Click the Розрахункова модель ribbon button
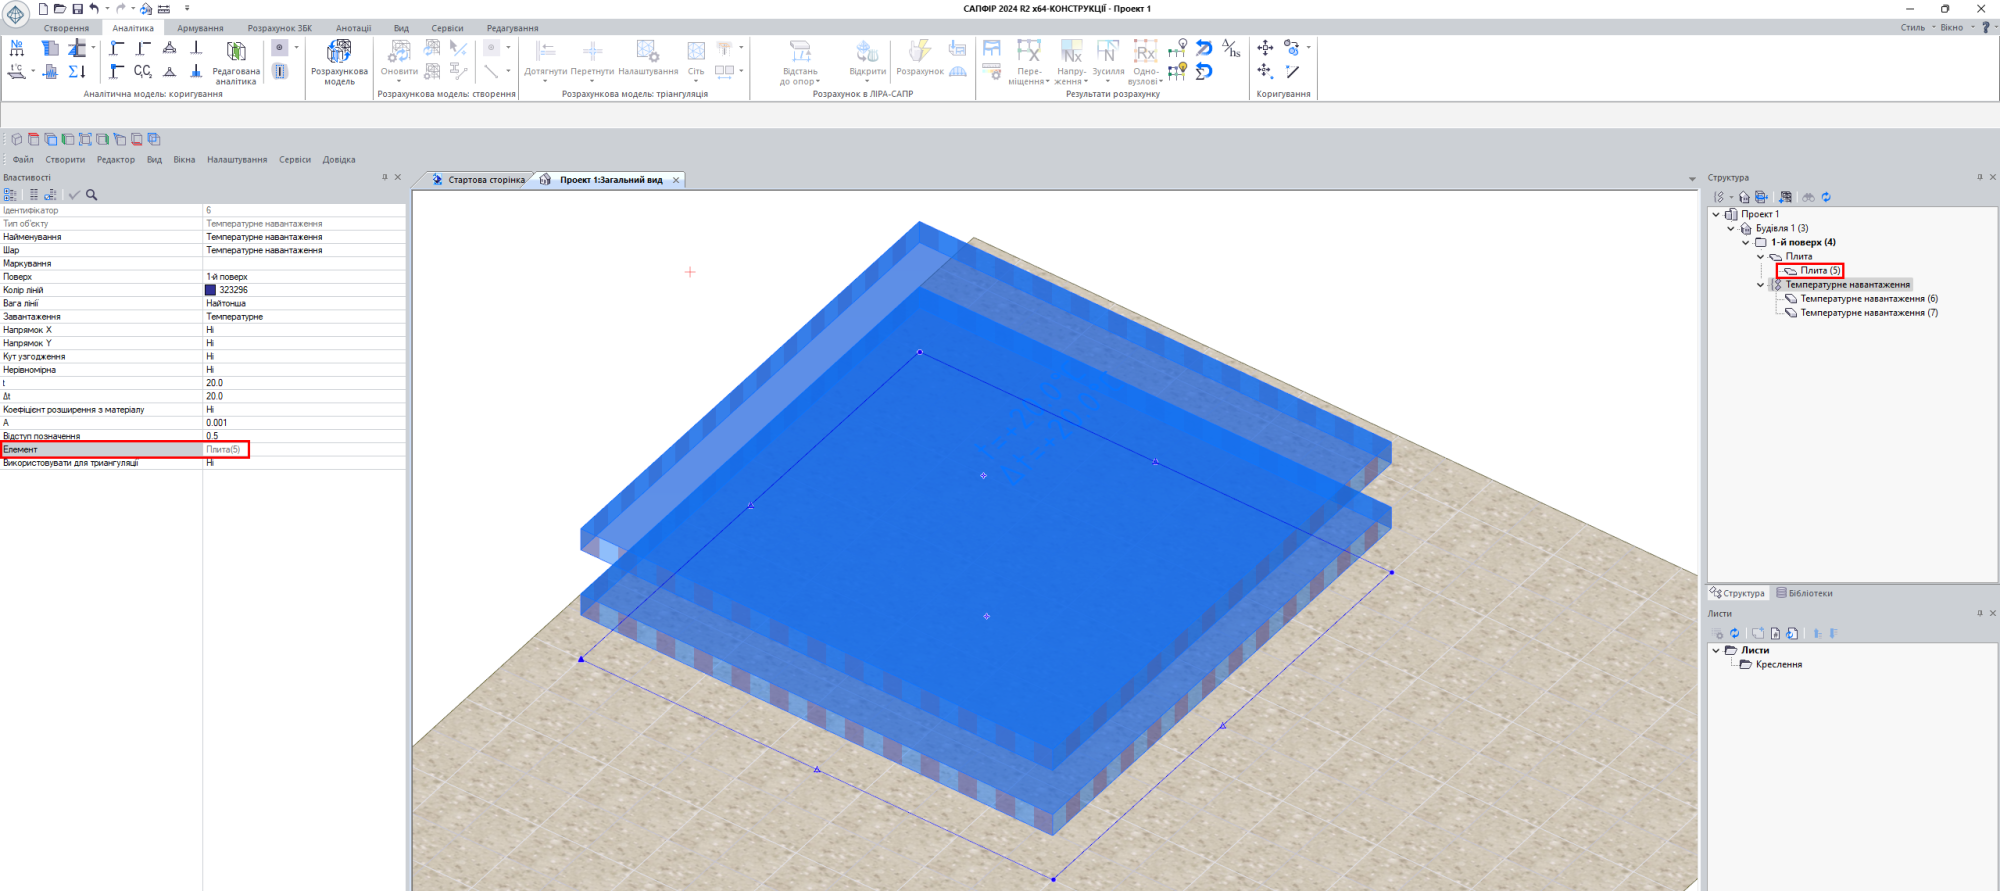The image size is (2000, 891). (339, 60)
